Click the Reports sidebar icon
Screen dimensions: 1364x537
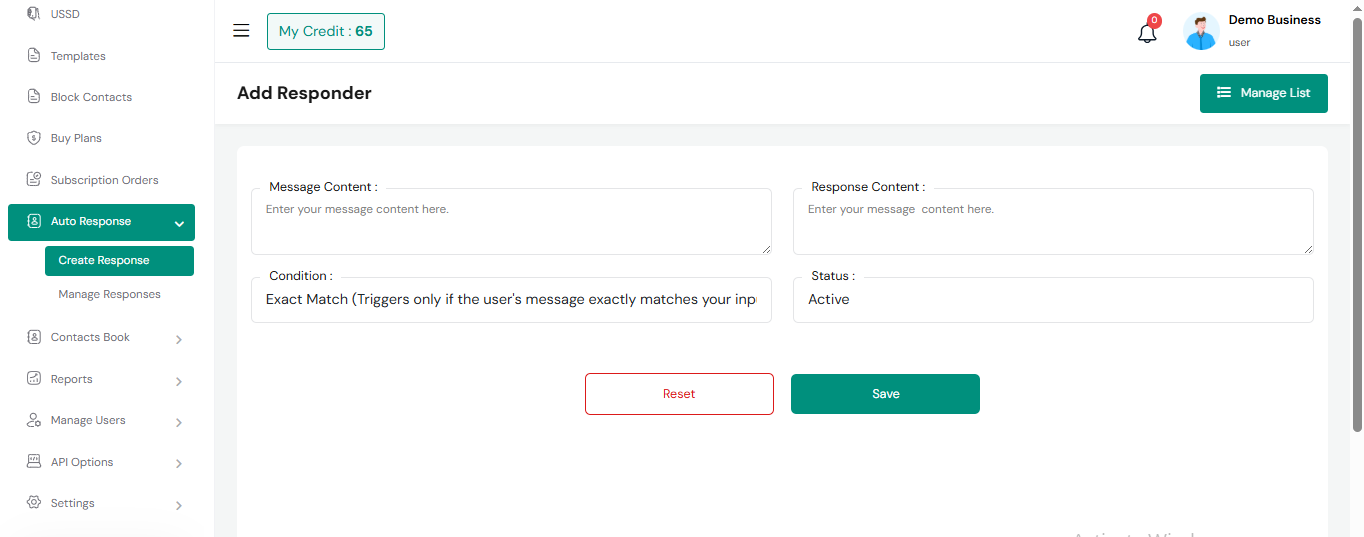click(x=34, y=379)
